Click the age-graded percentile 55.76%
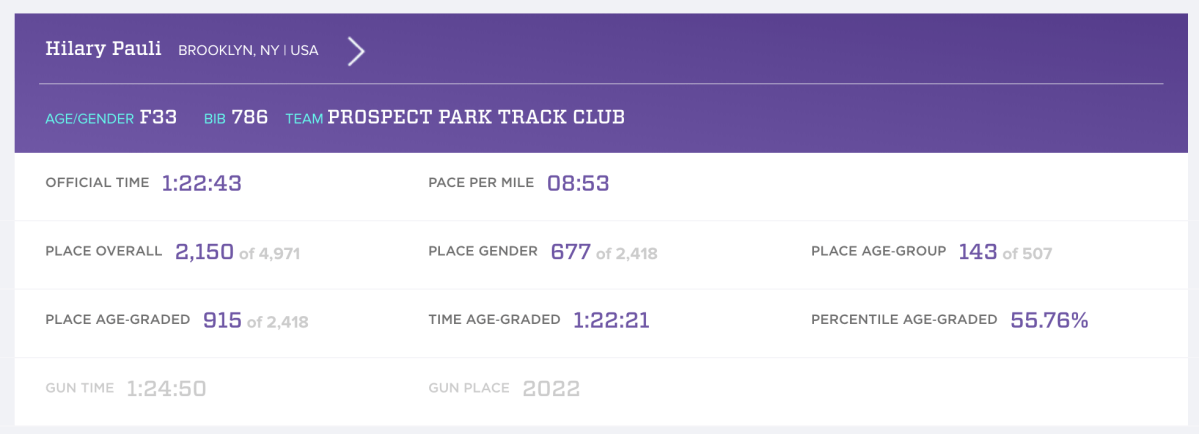This screenshot has width=1199, height=434. click(x=1049, y=321)
